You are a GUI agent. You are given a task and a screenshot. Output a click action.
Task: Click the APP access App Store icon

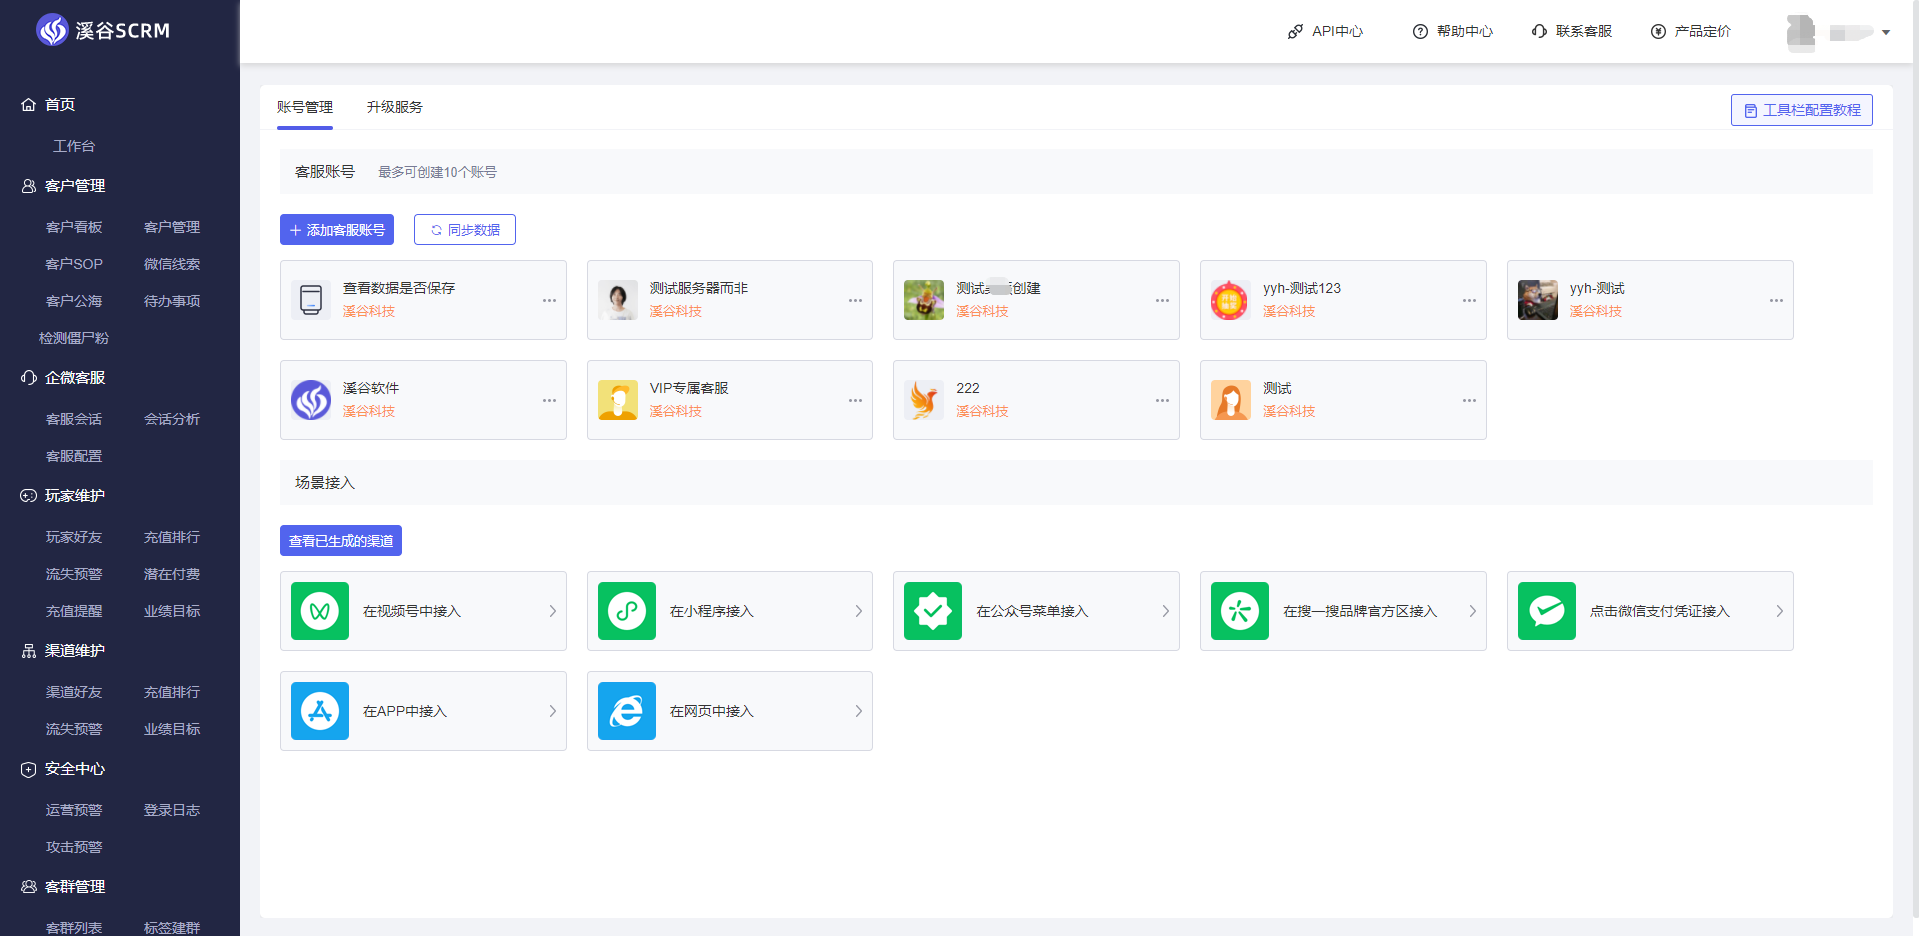tap(320, 711)
